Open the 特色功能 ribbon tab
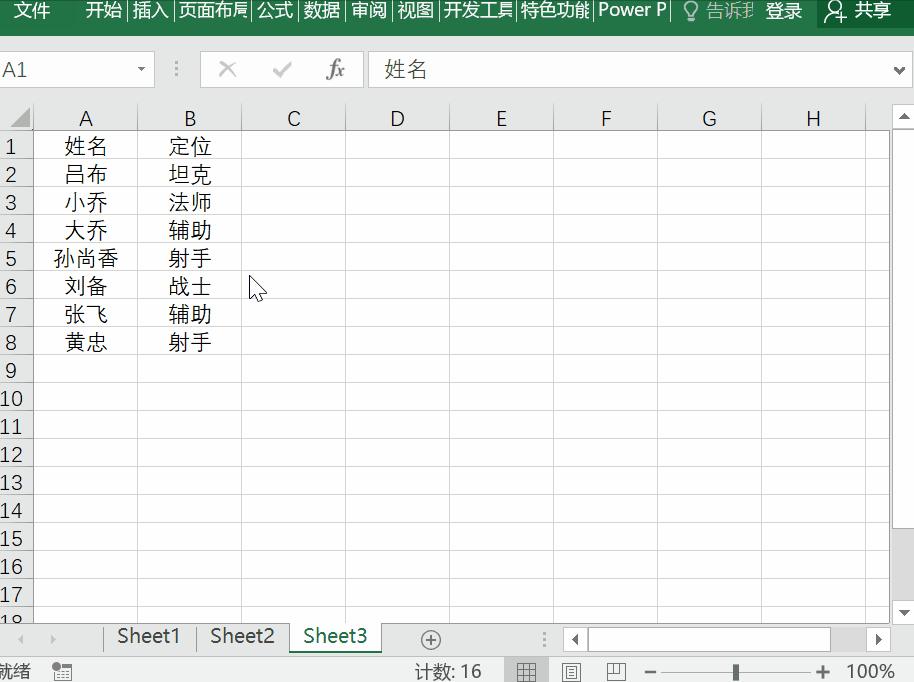914x682 pixels. 555,10
